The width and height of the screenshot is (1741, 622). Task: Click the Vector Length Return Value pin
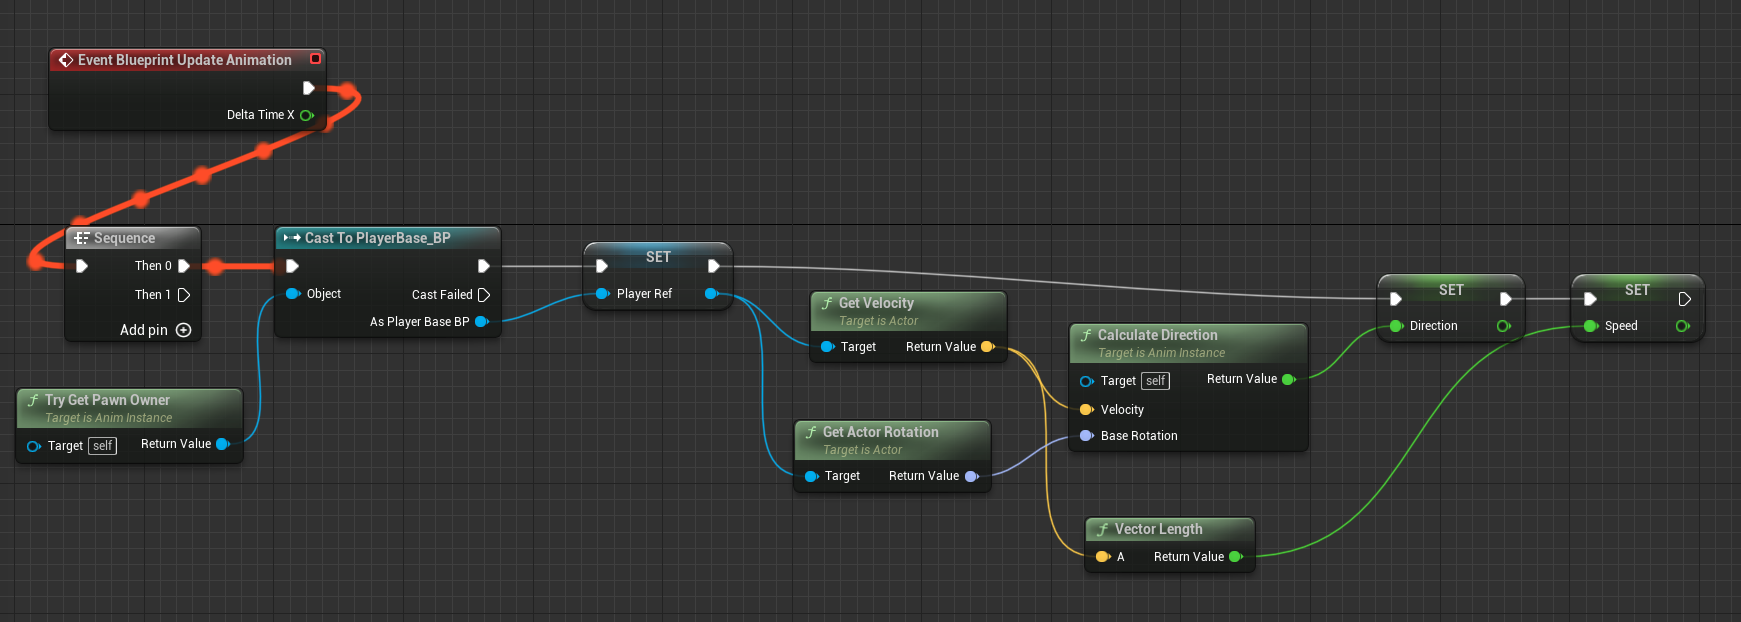(x=1235, y=557)
